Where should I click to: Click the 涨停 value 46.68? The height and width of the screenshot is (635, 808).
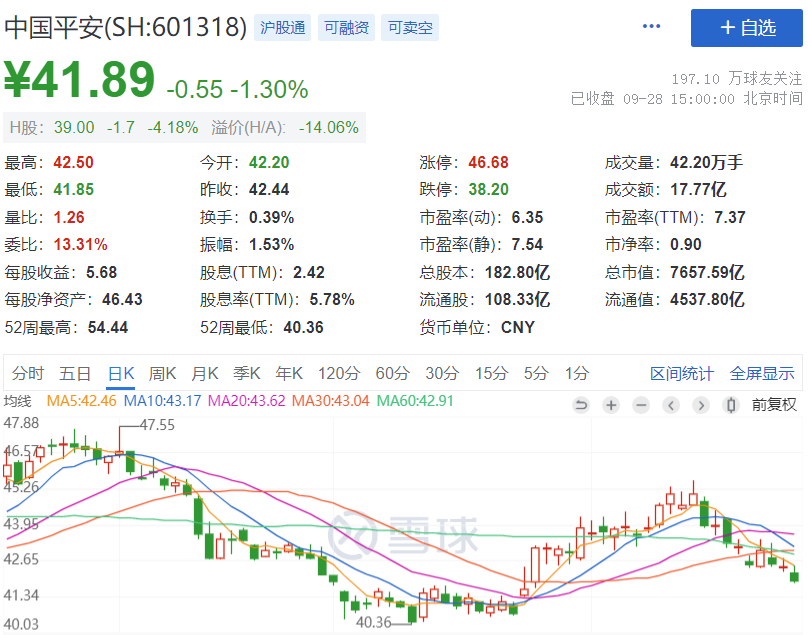point(489,163)
